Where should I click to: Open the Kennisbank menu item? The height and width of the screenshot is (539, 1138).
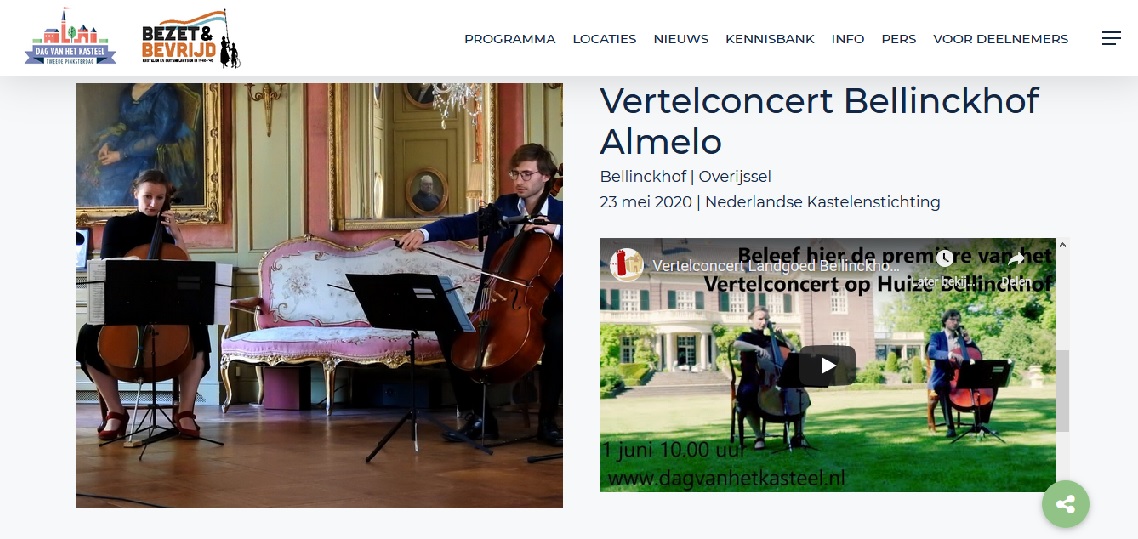click(x=769, y=39)
